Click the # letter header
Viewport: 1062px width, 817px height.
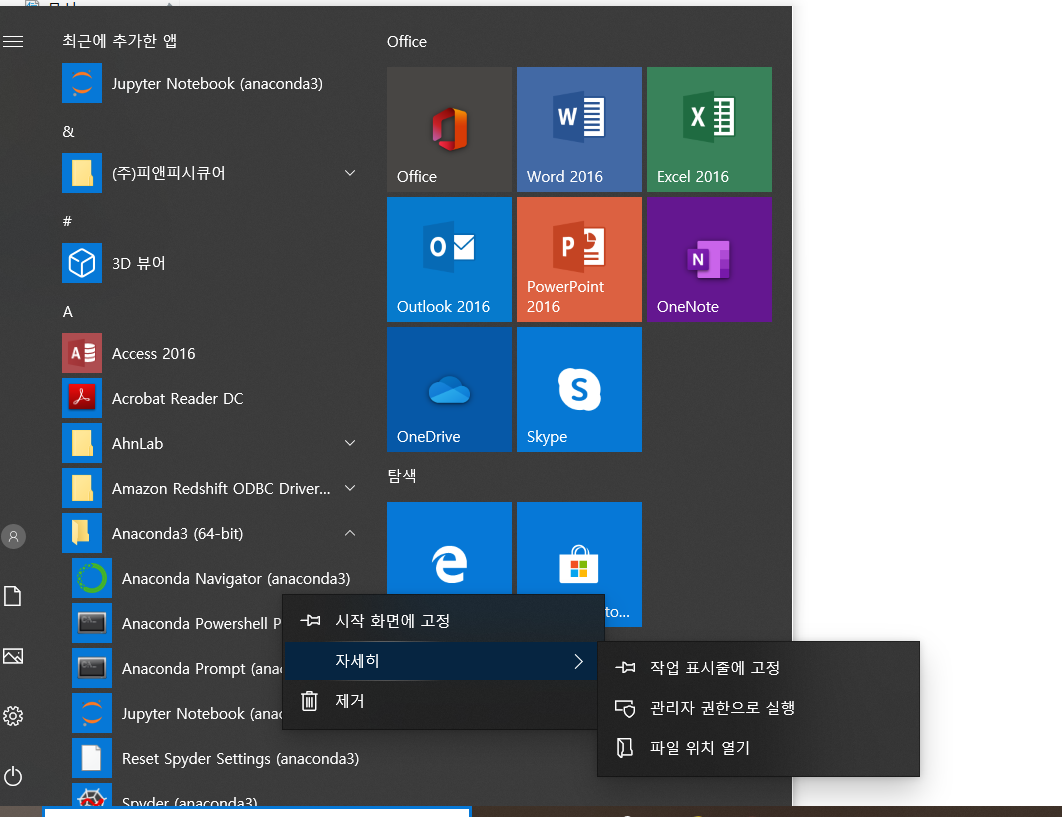click(67, 221)
